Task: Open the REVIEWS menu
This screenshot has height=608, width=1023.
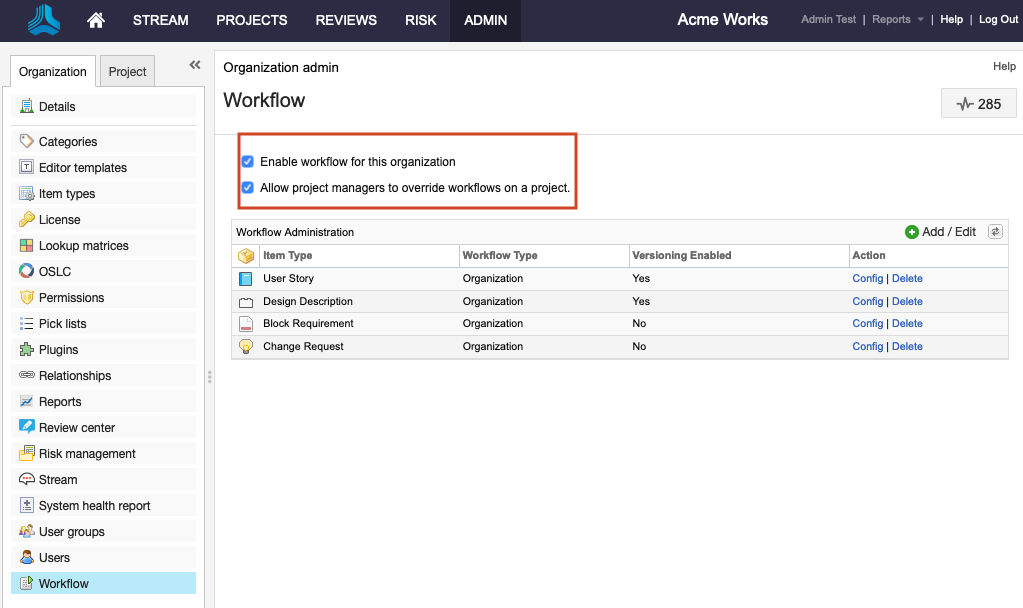Action: click(346, 20)
